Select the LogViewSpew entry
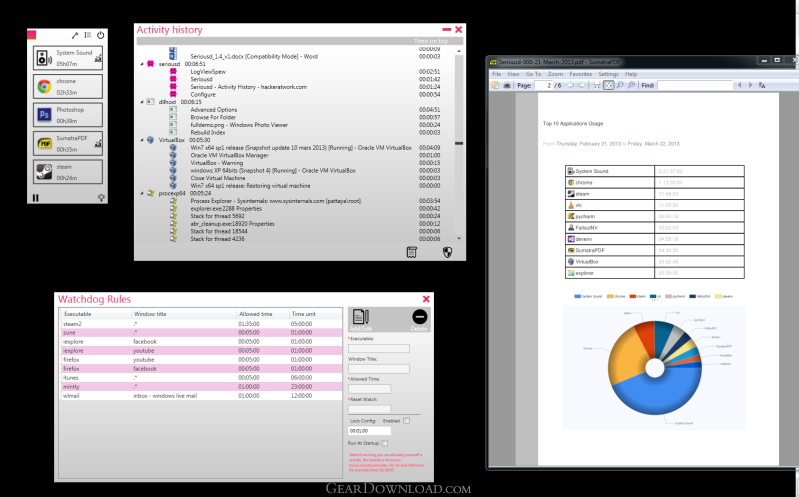 (x=208, y=72)
